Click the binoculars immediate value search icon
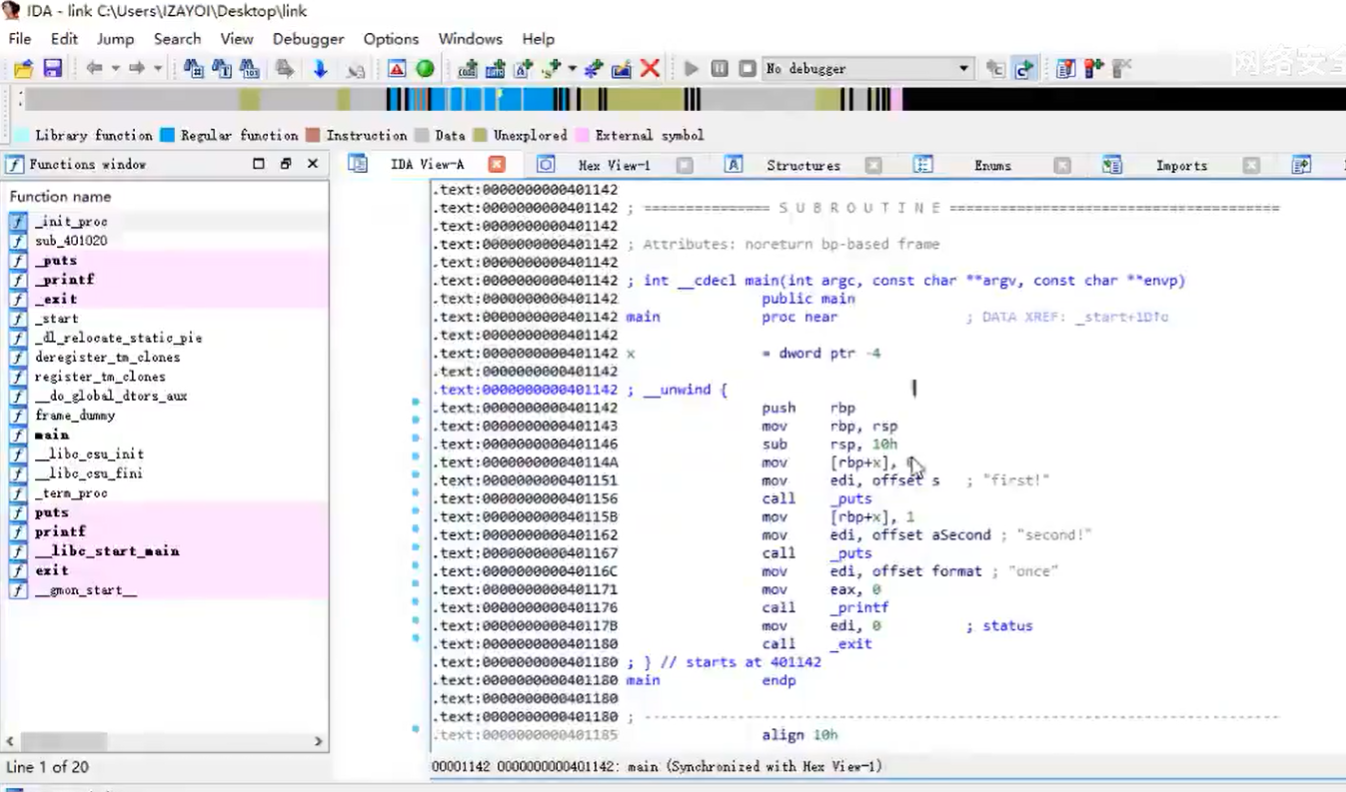This screenshot has height=792, width=1346. pos(250,69)
